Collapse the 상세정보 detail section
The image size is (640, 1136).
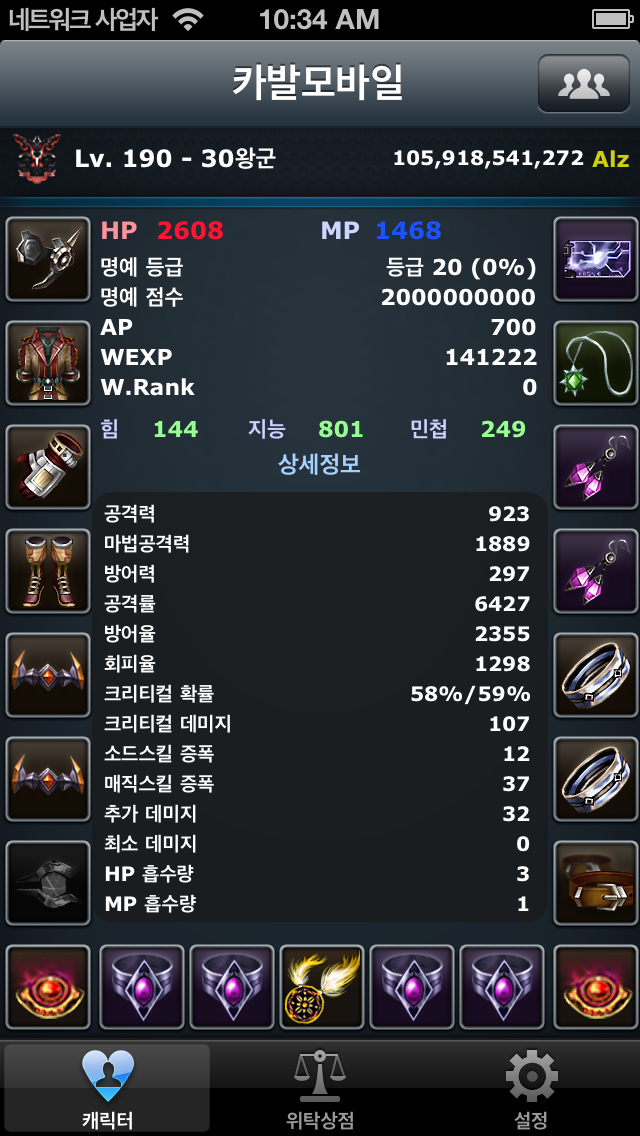pyautogui.click(x=320, y=464)
